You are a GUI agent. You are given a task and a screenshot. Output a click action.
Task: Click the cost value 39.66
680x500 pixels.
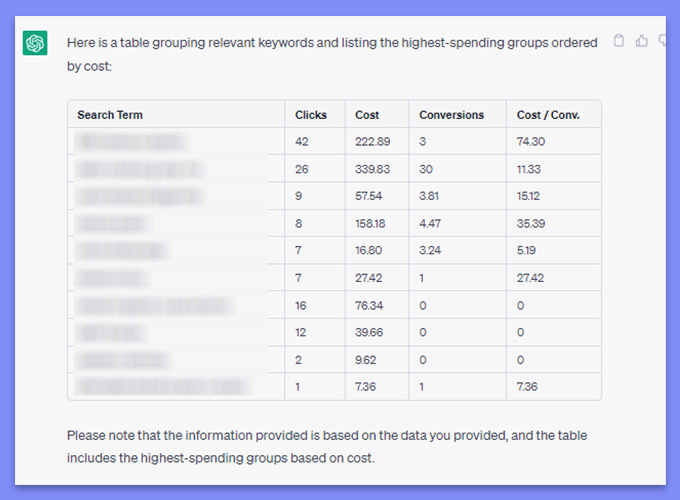pyautogui.click(x=369, y=333)
